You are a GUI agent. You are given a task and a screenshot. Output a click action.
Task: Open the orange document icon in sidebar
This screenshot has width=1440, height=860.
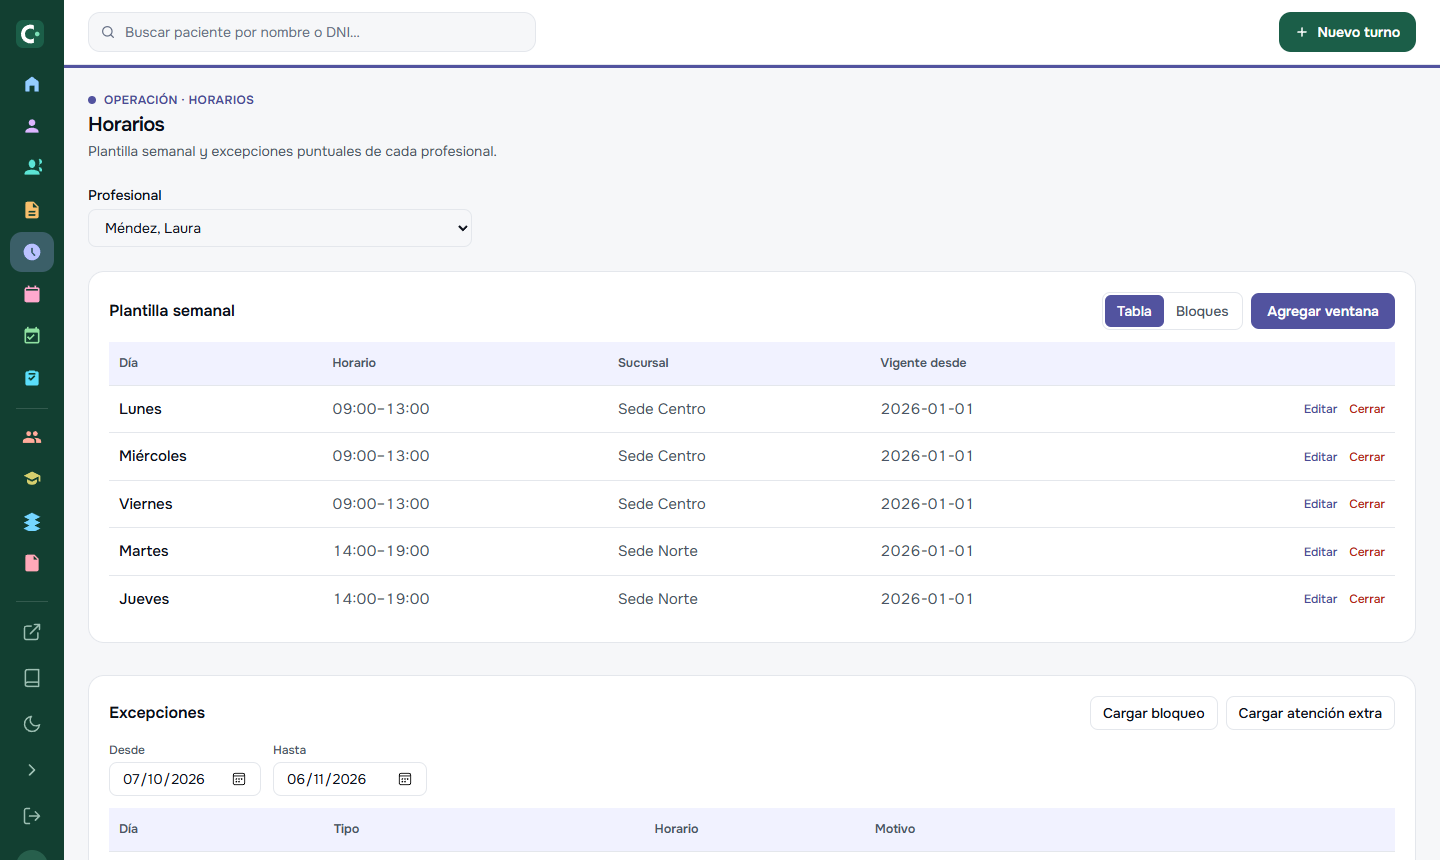[x=32, y=210]
